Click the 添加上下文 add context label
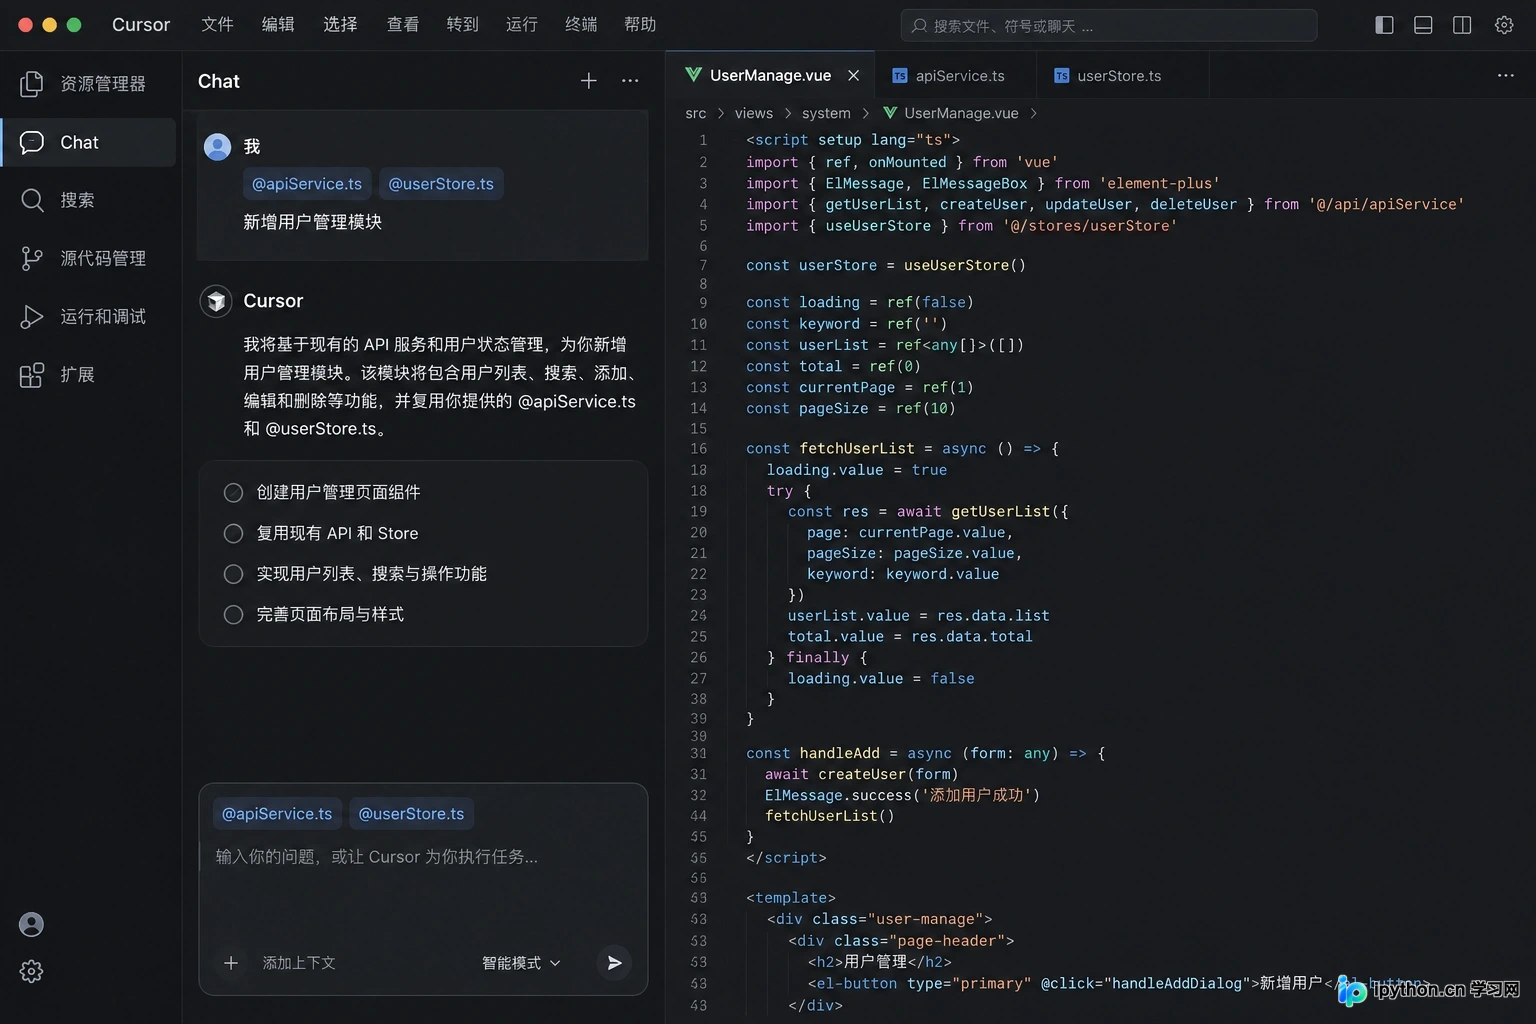The image size is (1536, 1024). pos(299,963)
